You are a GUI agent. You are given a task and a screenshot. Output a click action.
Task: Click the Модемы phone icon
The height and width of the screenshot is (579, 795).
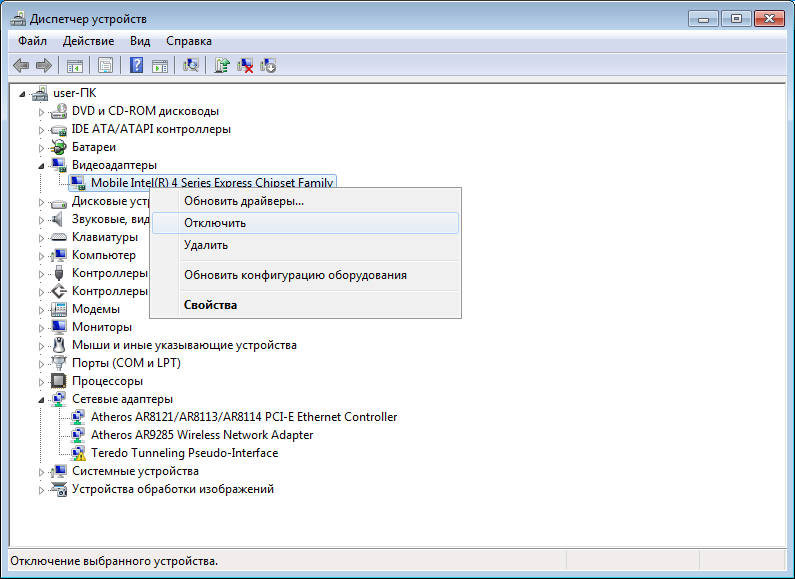pyautogui.click(x=59, y=309)
